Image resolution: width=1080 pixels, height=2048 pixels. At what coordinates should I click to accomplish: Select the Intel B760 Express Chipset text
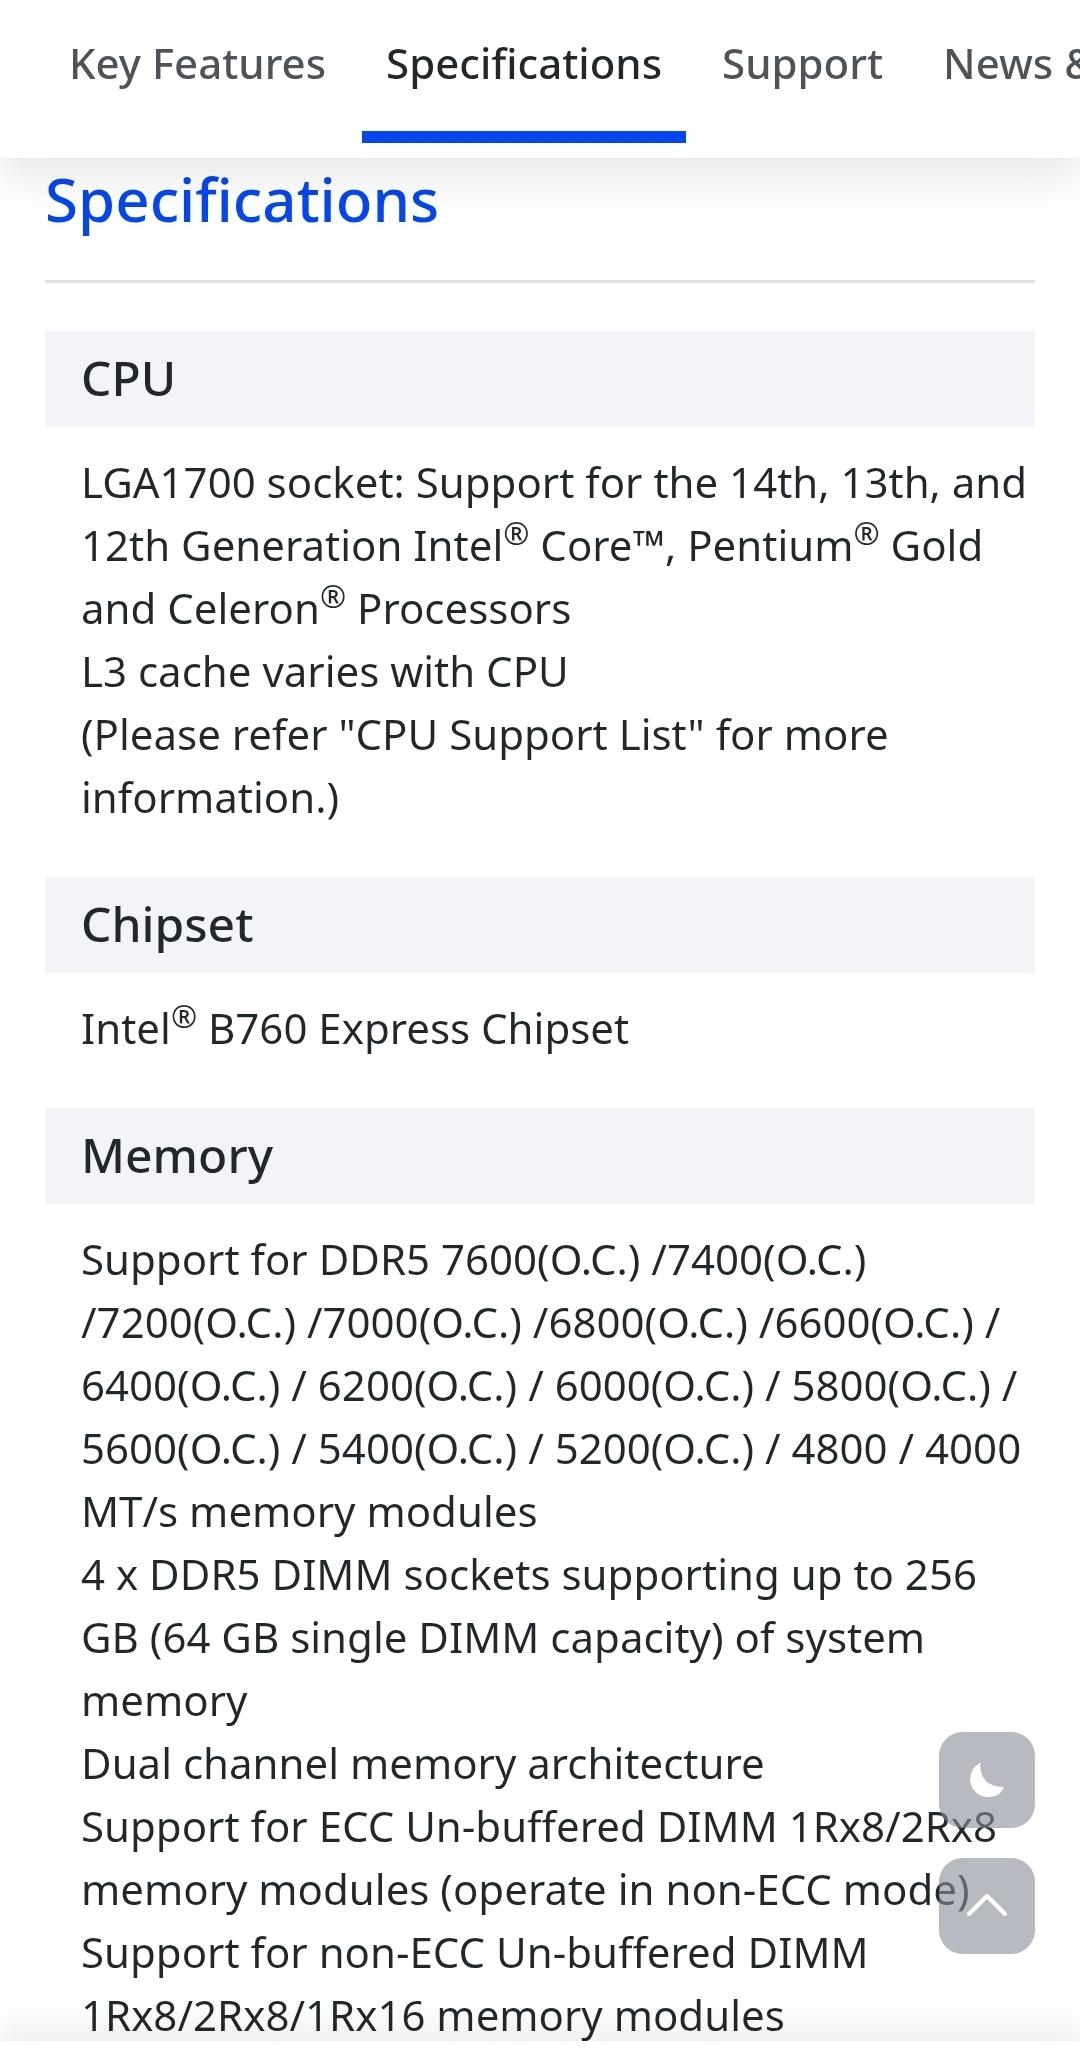pos(355,1027)
